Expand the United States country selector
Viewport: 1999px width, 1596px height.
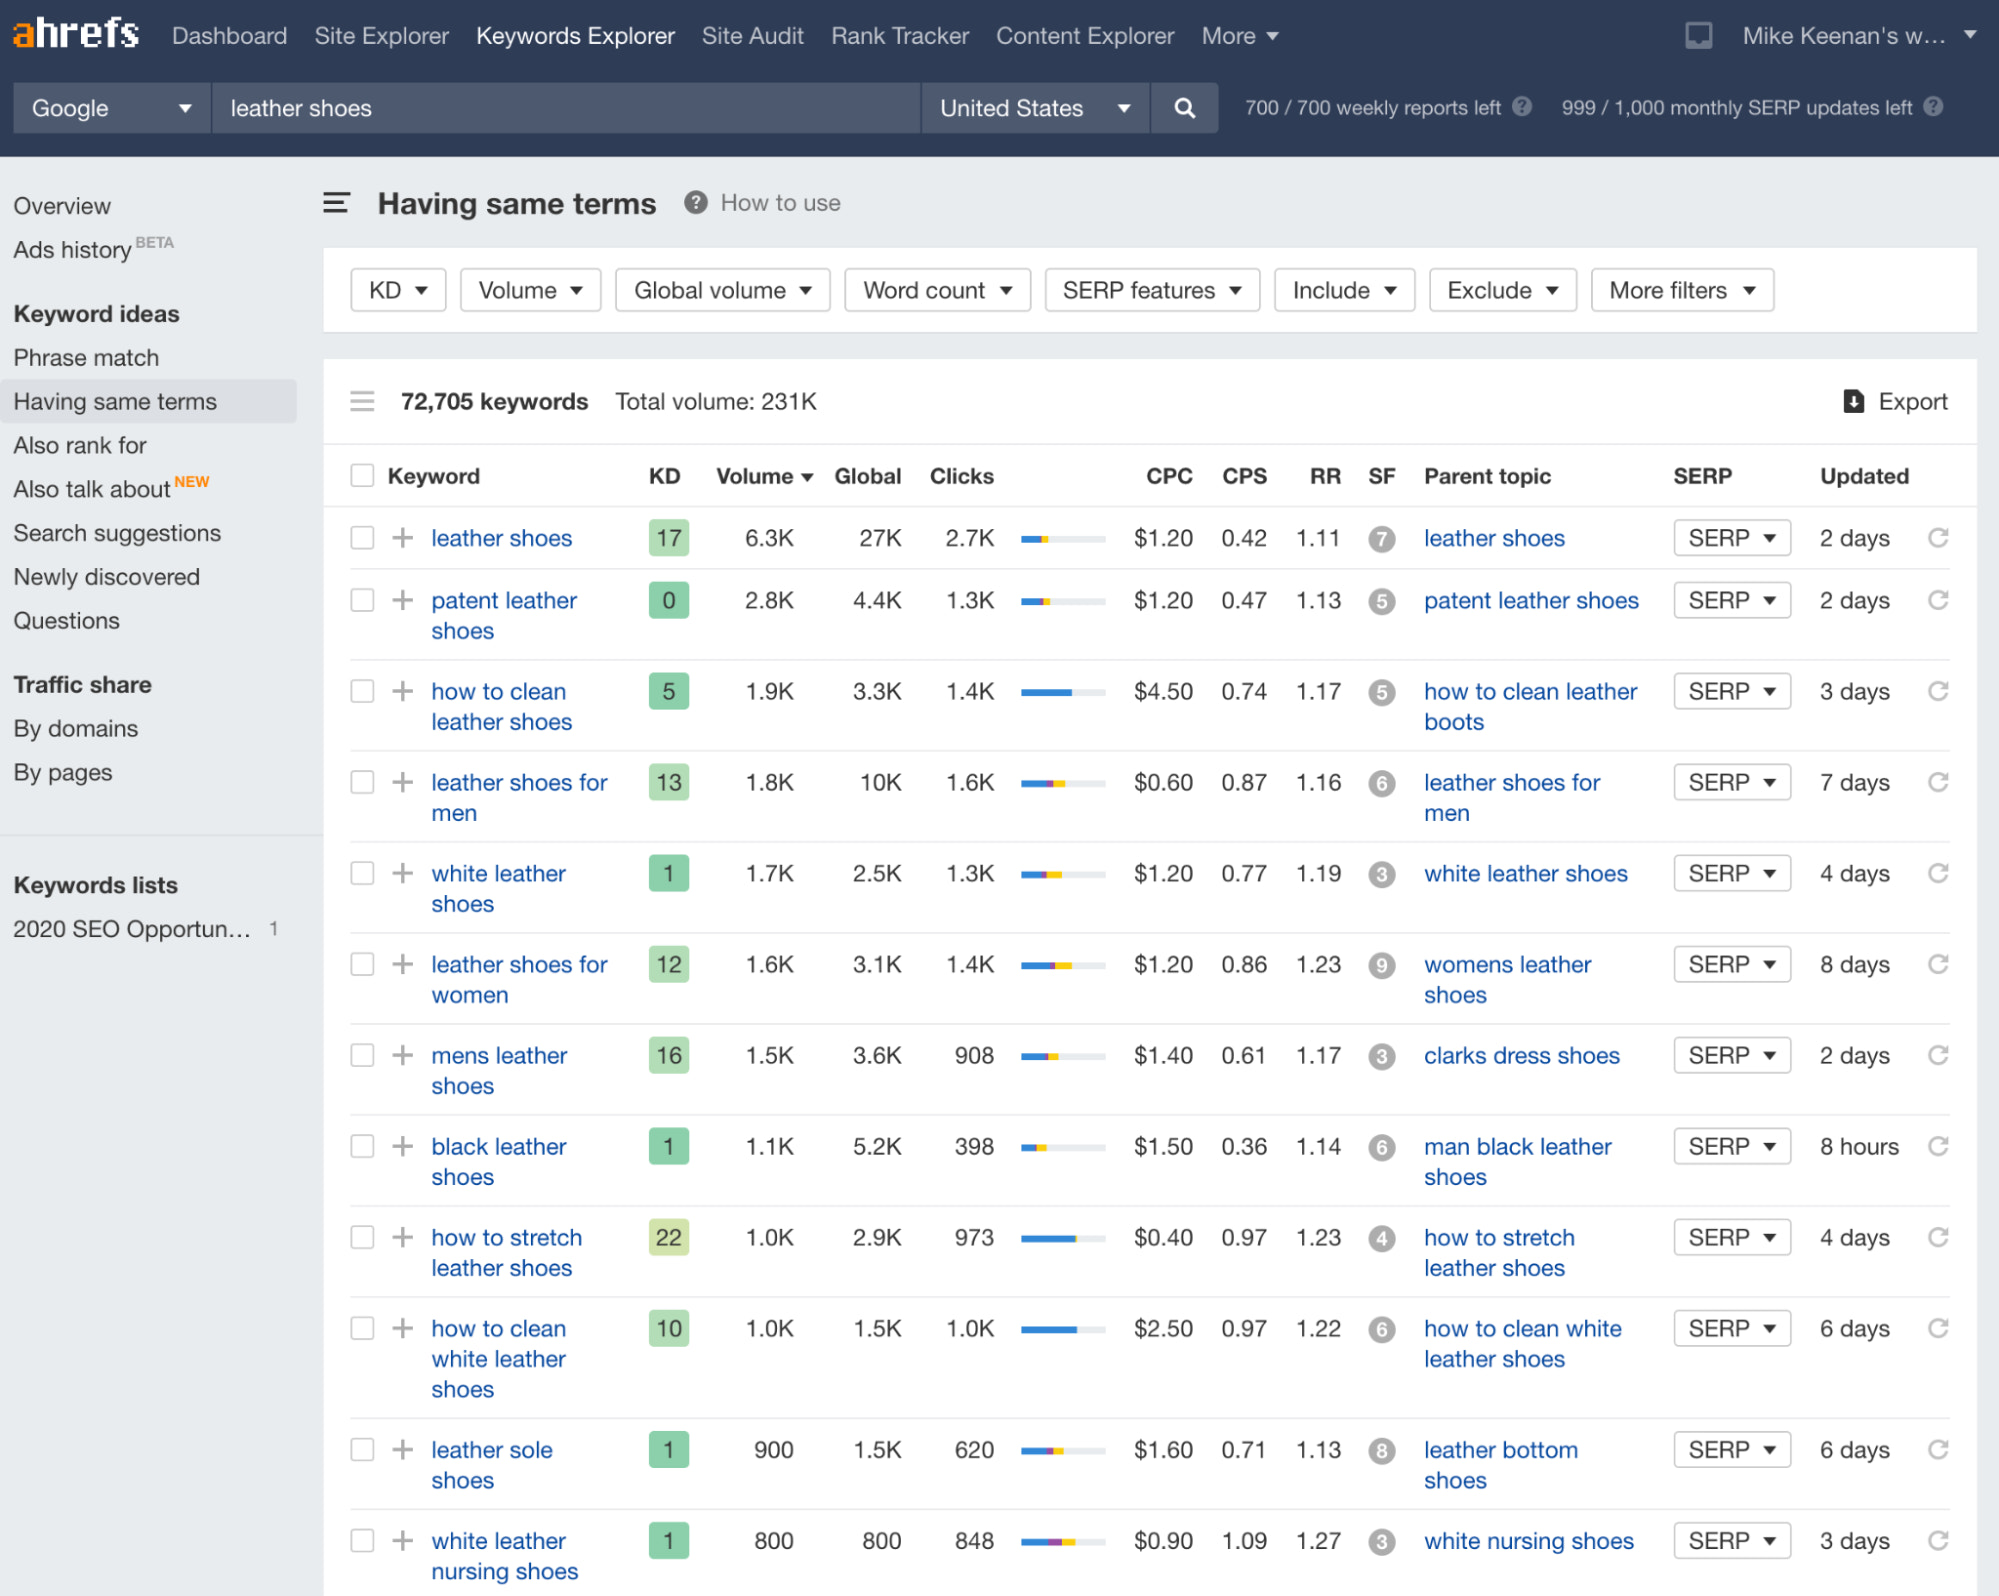click(x=1034, y=108)
